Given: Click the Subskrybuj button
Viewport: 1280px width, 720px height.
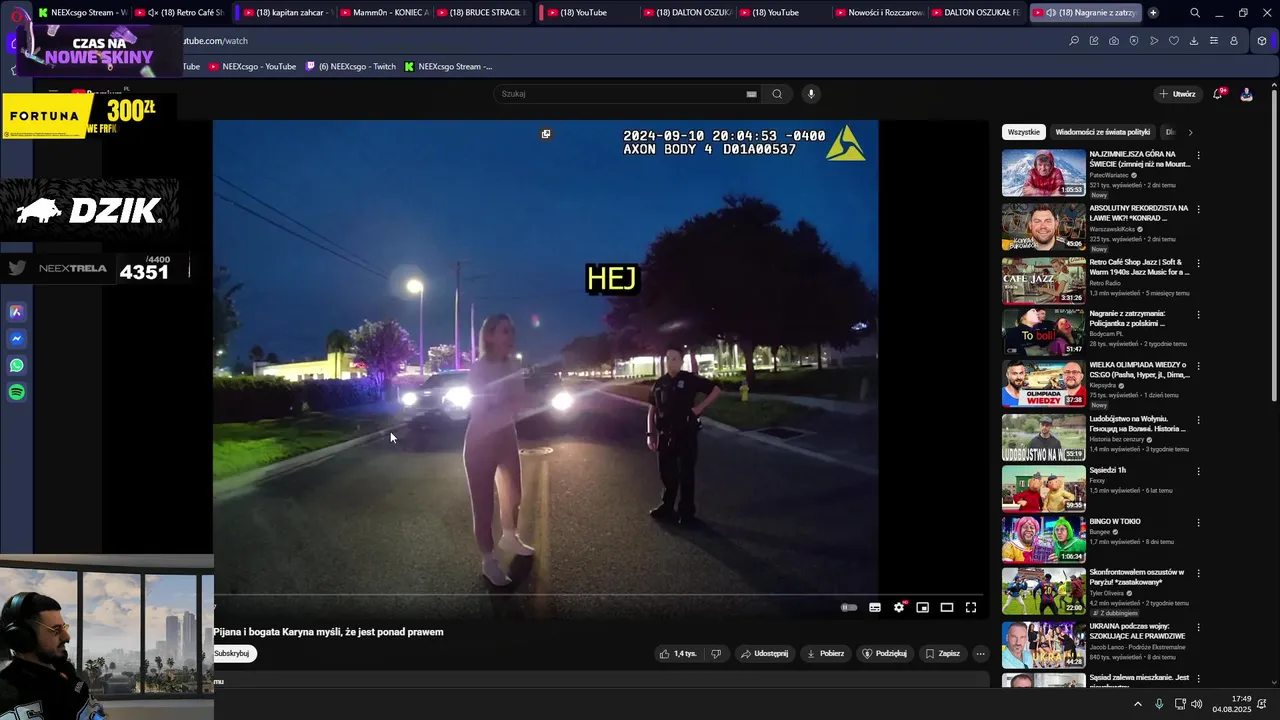Looking at the screenshot, I should tap(233, 654).
